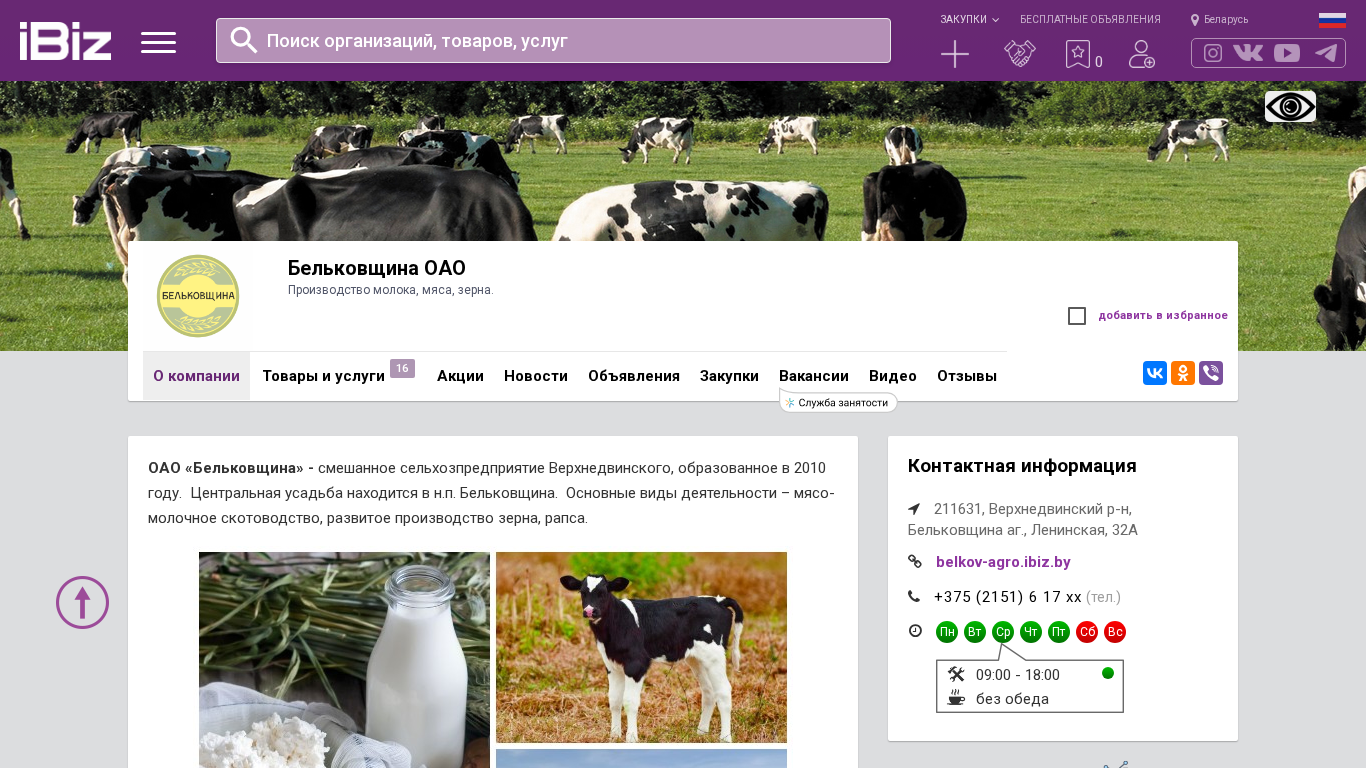Image resolution: width=1366 pixels, height=768 pixels.
Task: Open the О компании tab
Action: pyautogui.click(x=196, y=376)
